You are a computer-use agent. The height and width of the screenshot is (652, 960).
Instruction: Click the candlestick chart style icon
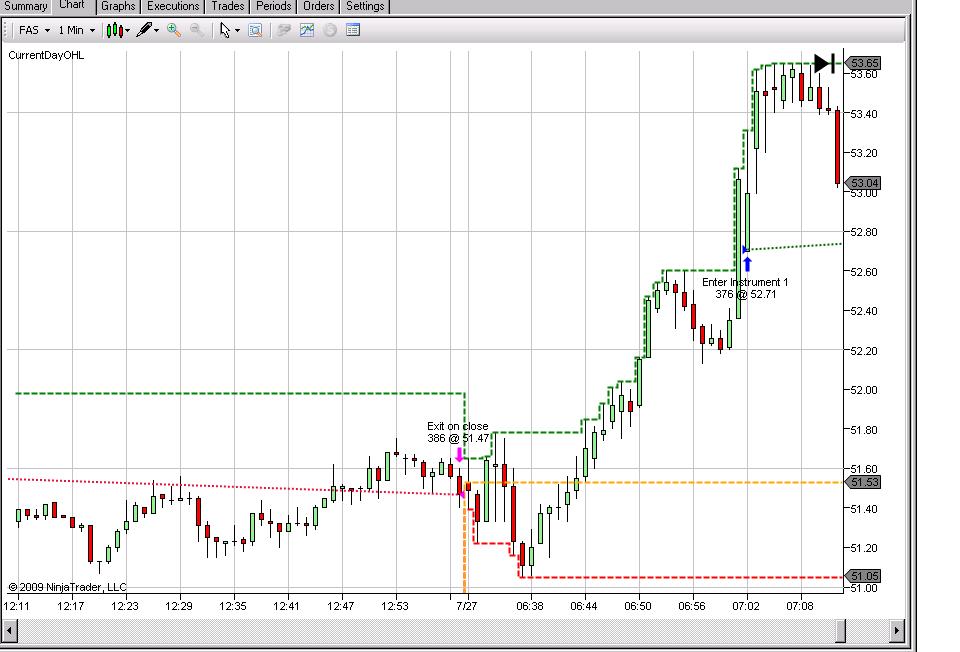tap(114, 30)
